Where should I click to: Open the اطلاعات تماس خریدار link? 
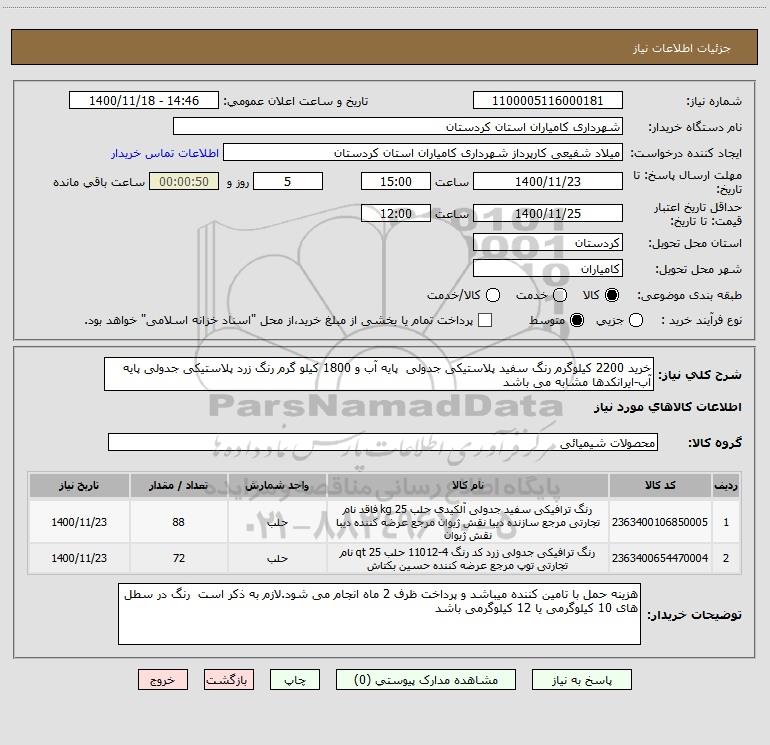[165, 153]
